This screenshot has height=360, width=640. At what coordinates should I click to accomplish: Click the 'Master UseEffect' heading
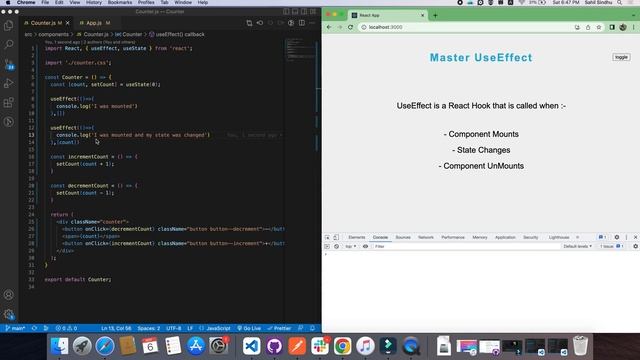click(481, 58)
